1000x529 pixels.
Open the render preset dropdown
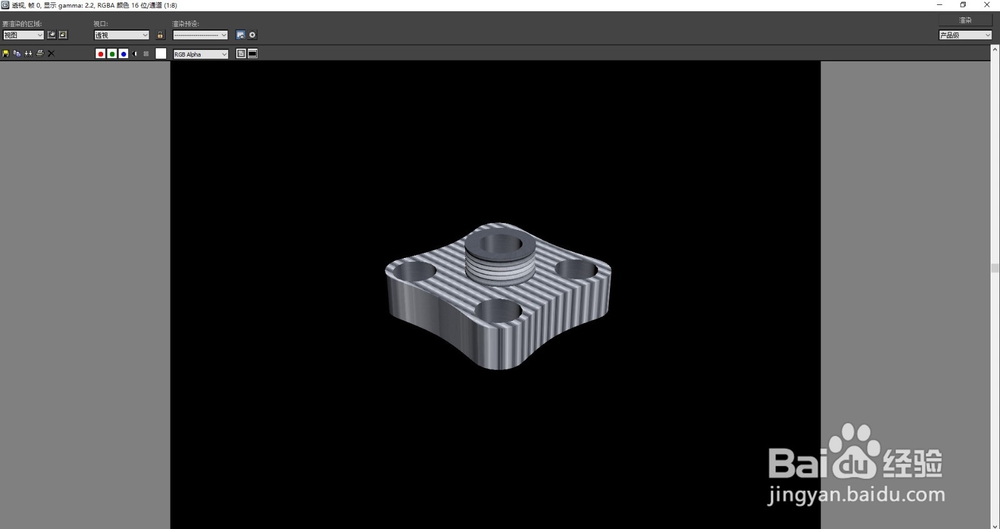(200, 35)
